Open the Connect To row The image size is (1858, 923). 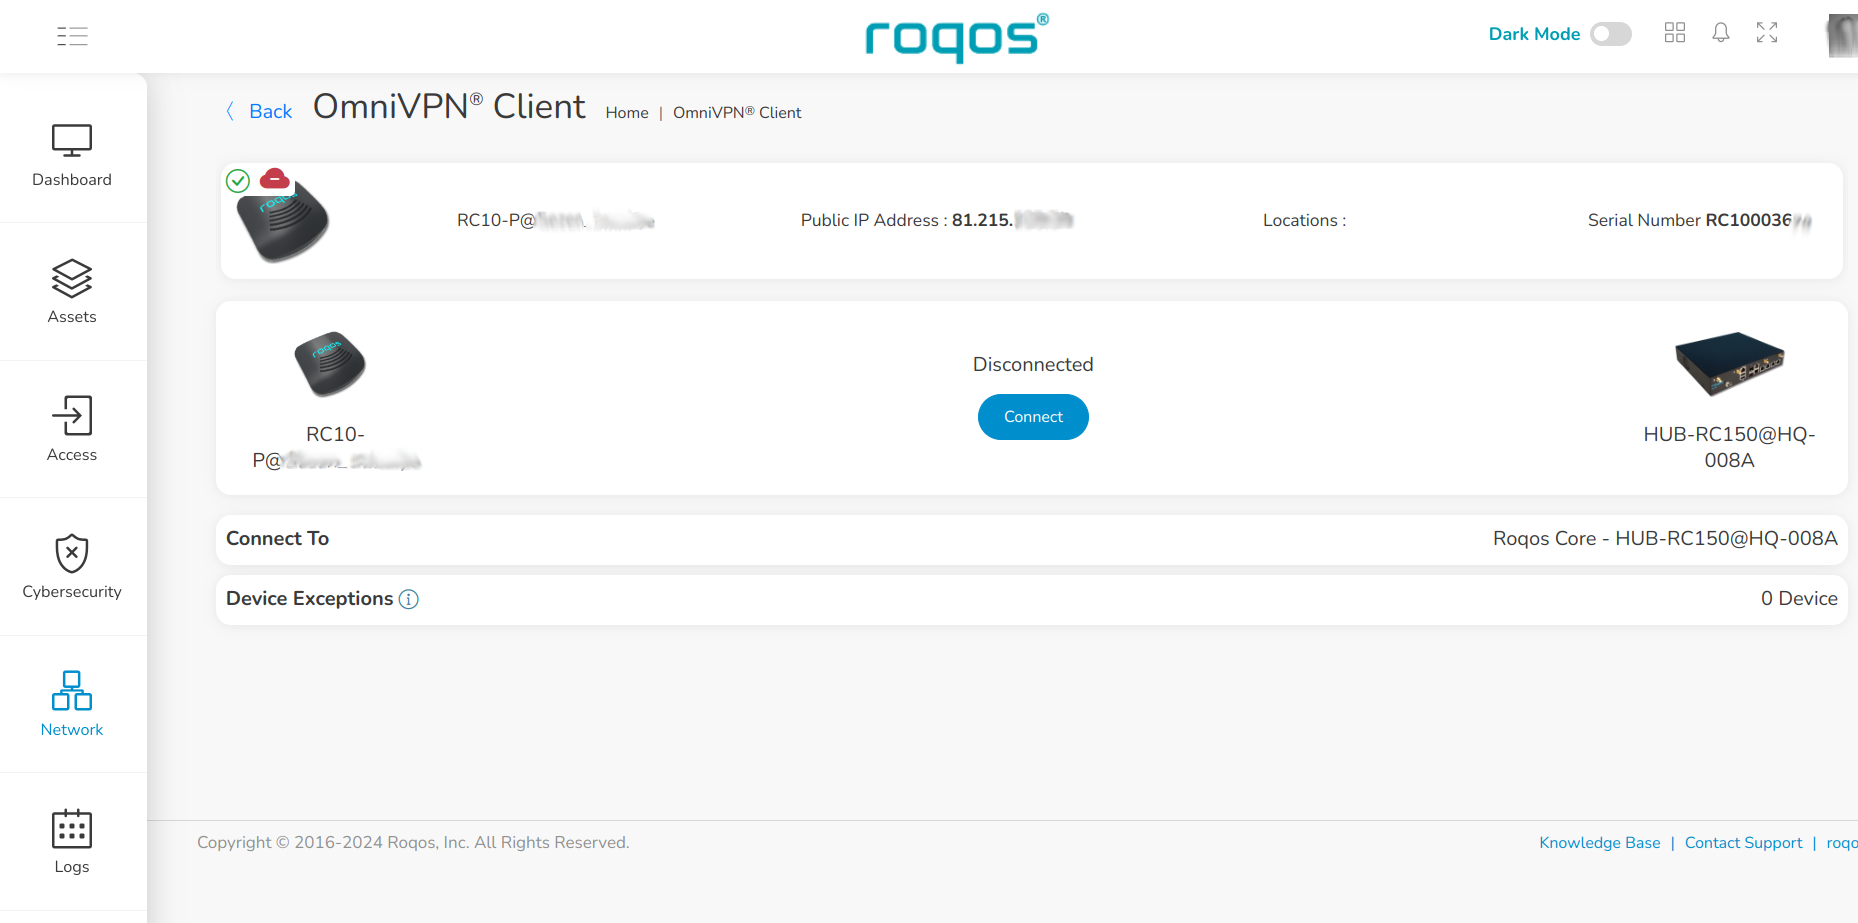click(x=1032, y=539)
